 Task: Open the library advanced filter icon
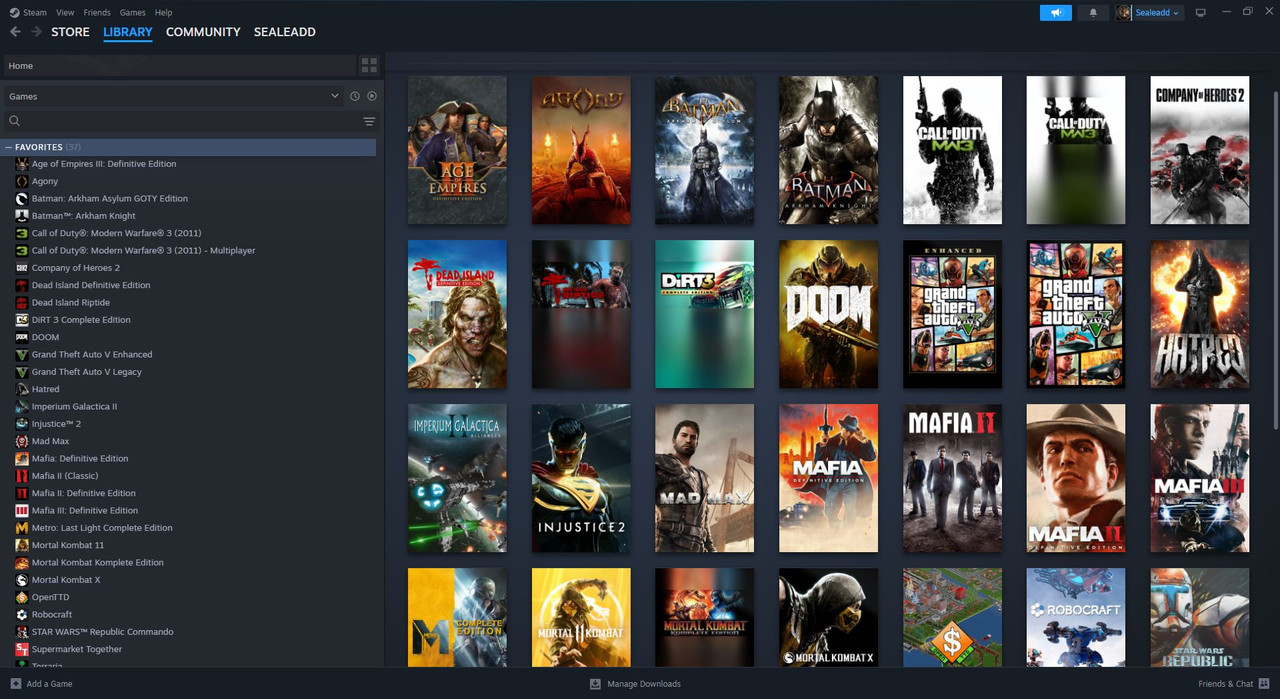point(369,121)
